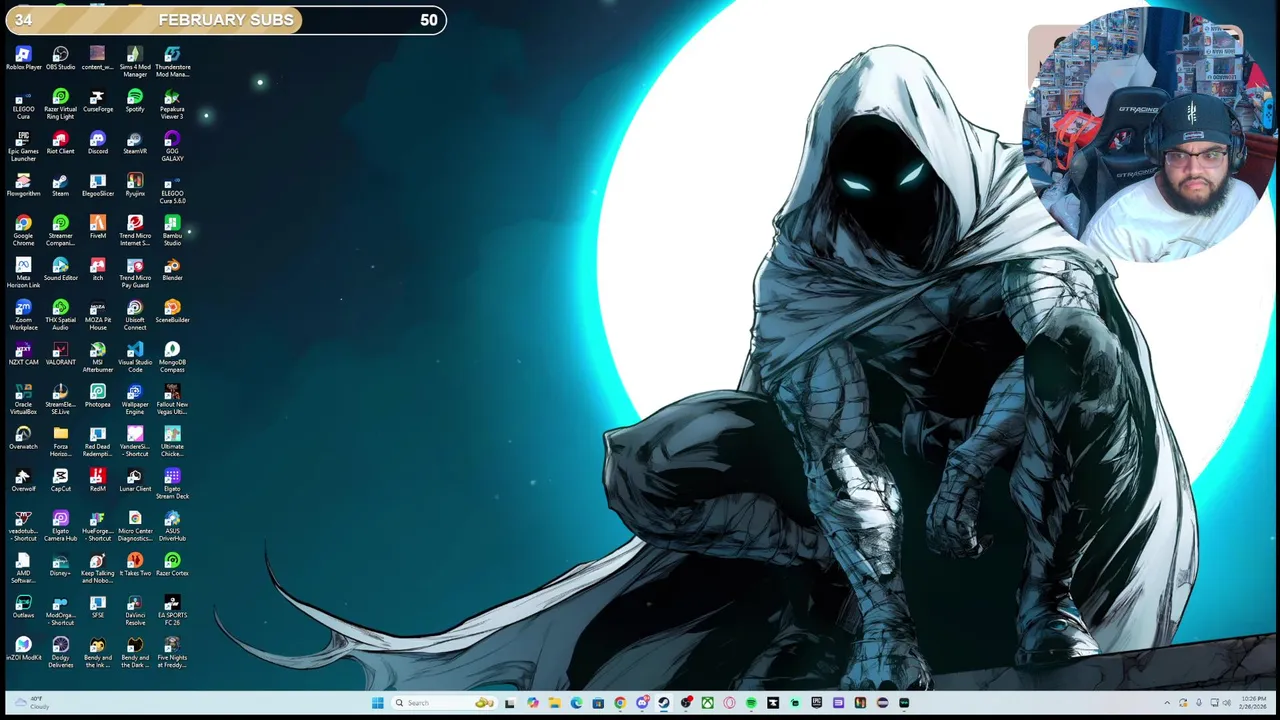Select the itch desktop icon
This screenshot has width=1280, height=720.
coord(98,269)
